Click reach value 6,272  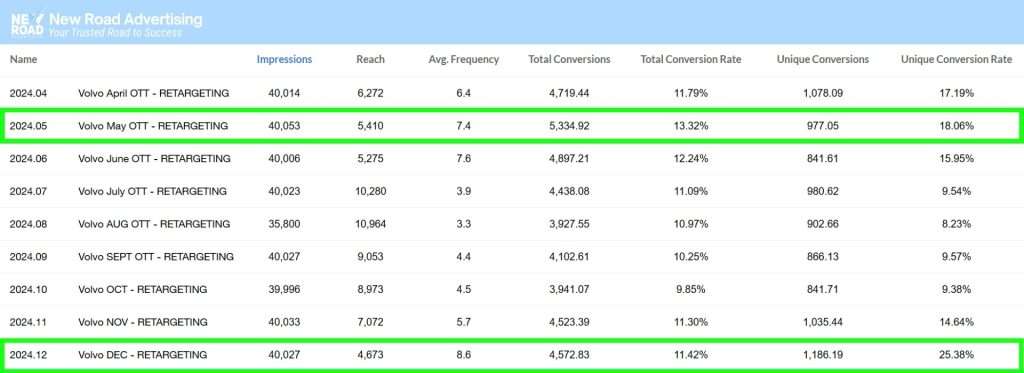[370, 93]
